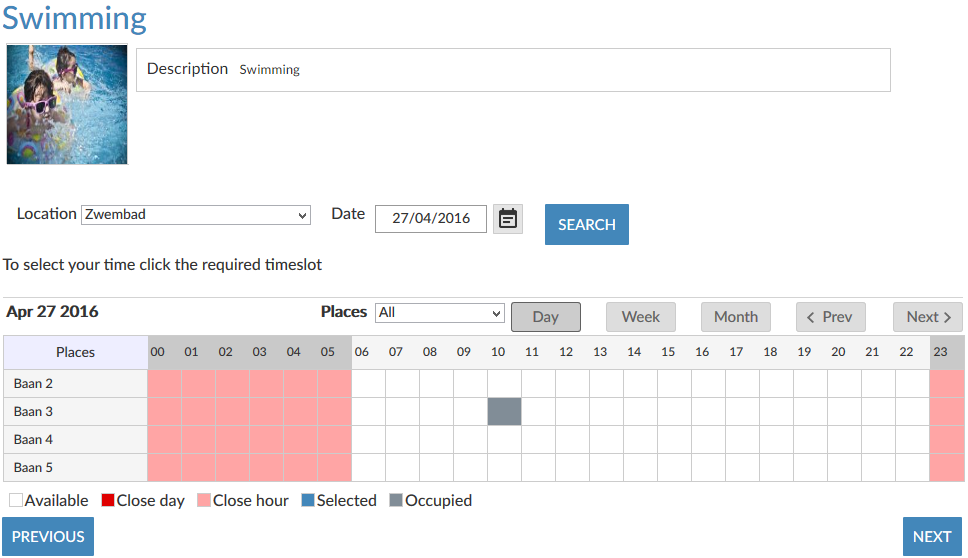Click the blue Selected legend swatch

click(x=308, y=500)
